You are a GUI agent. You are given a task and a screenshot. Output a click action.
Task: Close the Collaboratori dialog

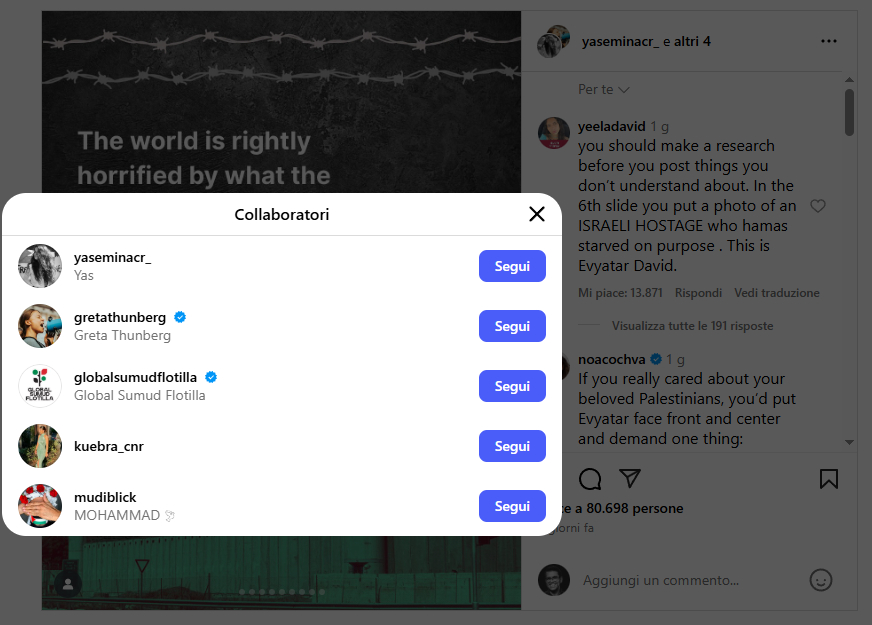[537, 214]
